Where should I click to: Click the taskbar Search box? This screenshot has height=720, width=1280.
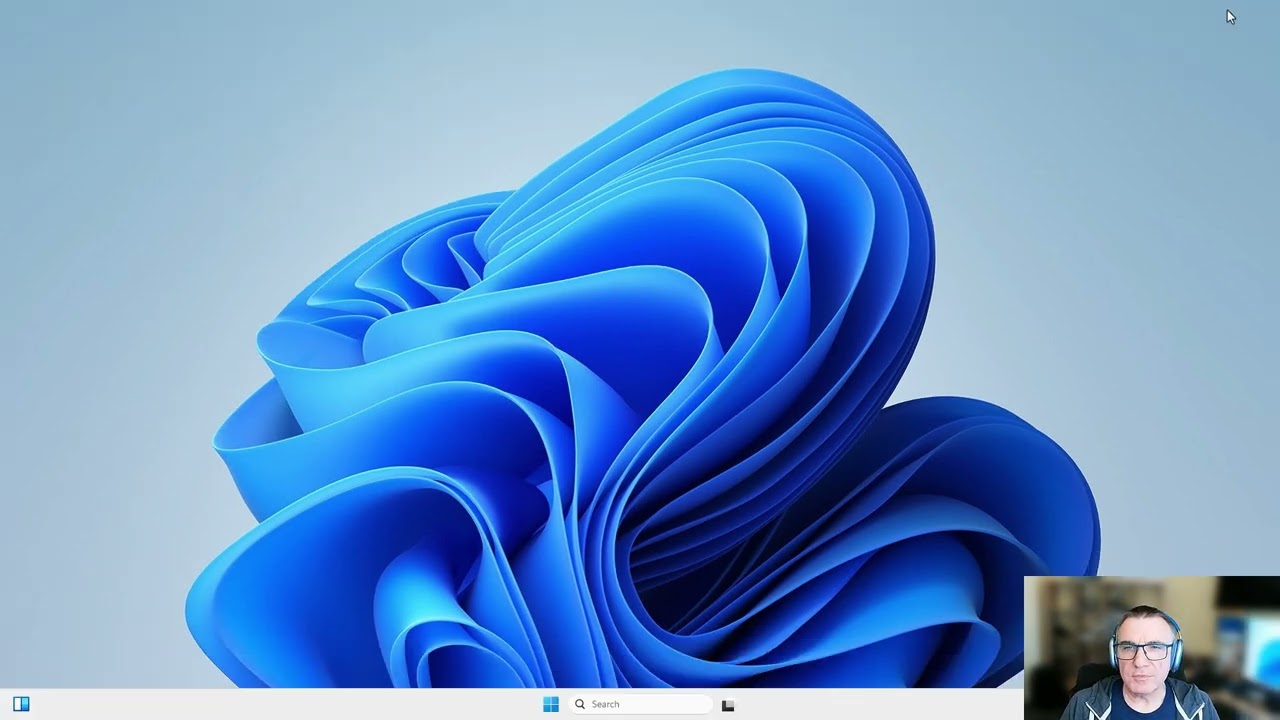pos(641,704)
